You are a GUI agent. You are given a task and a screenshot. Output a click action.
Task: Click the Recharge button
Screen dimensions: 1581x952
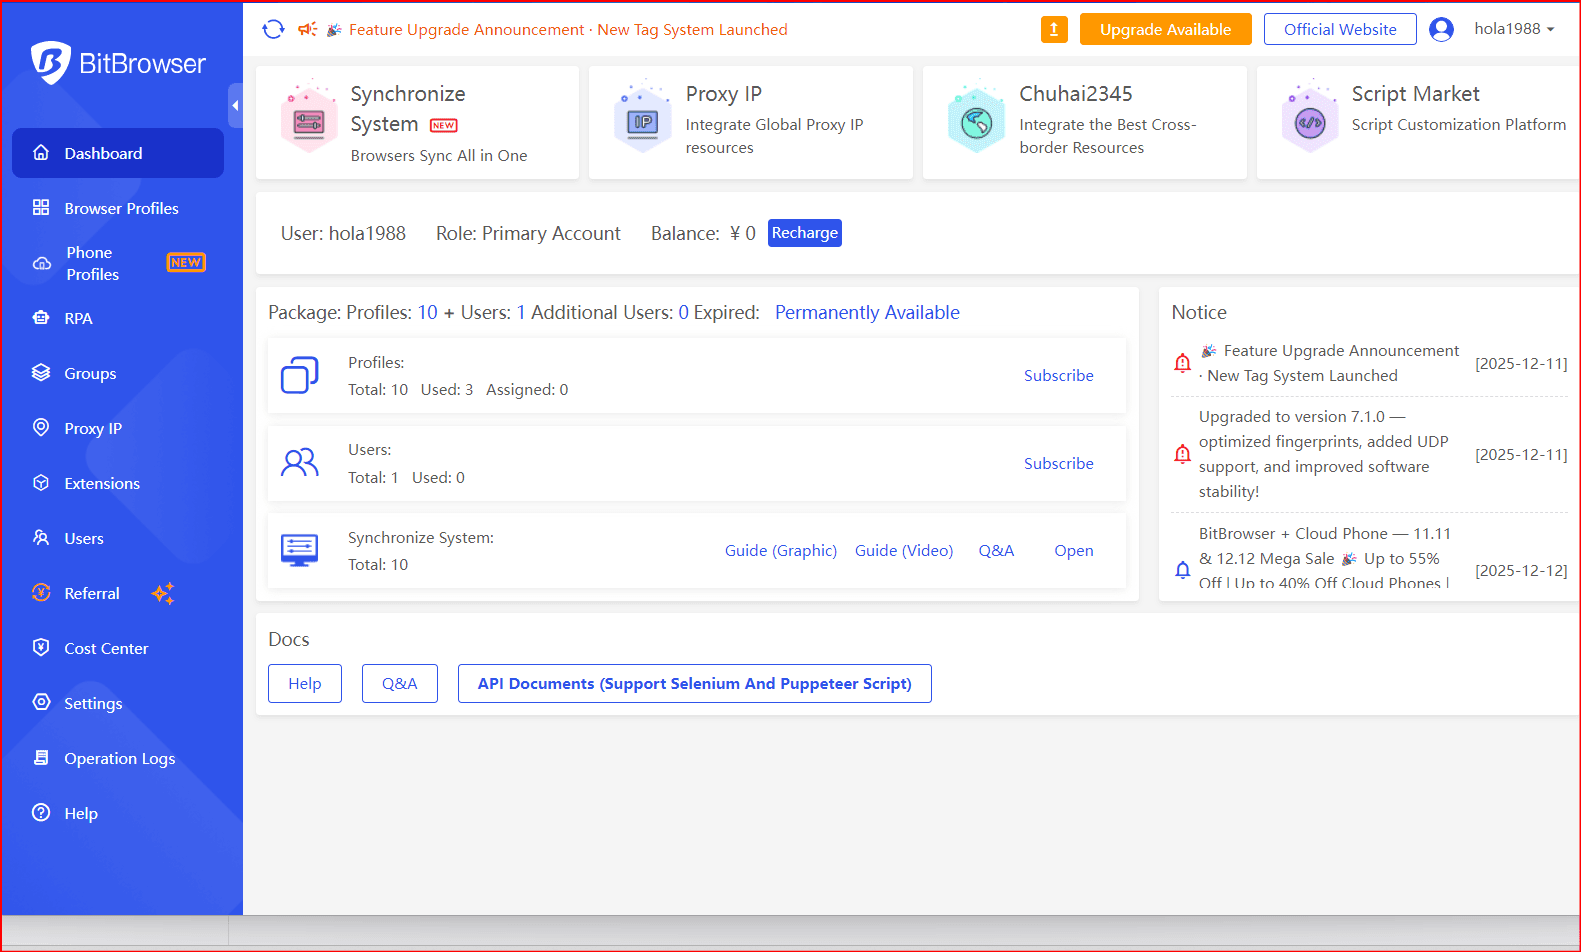[x=804, y=233]
